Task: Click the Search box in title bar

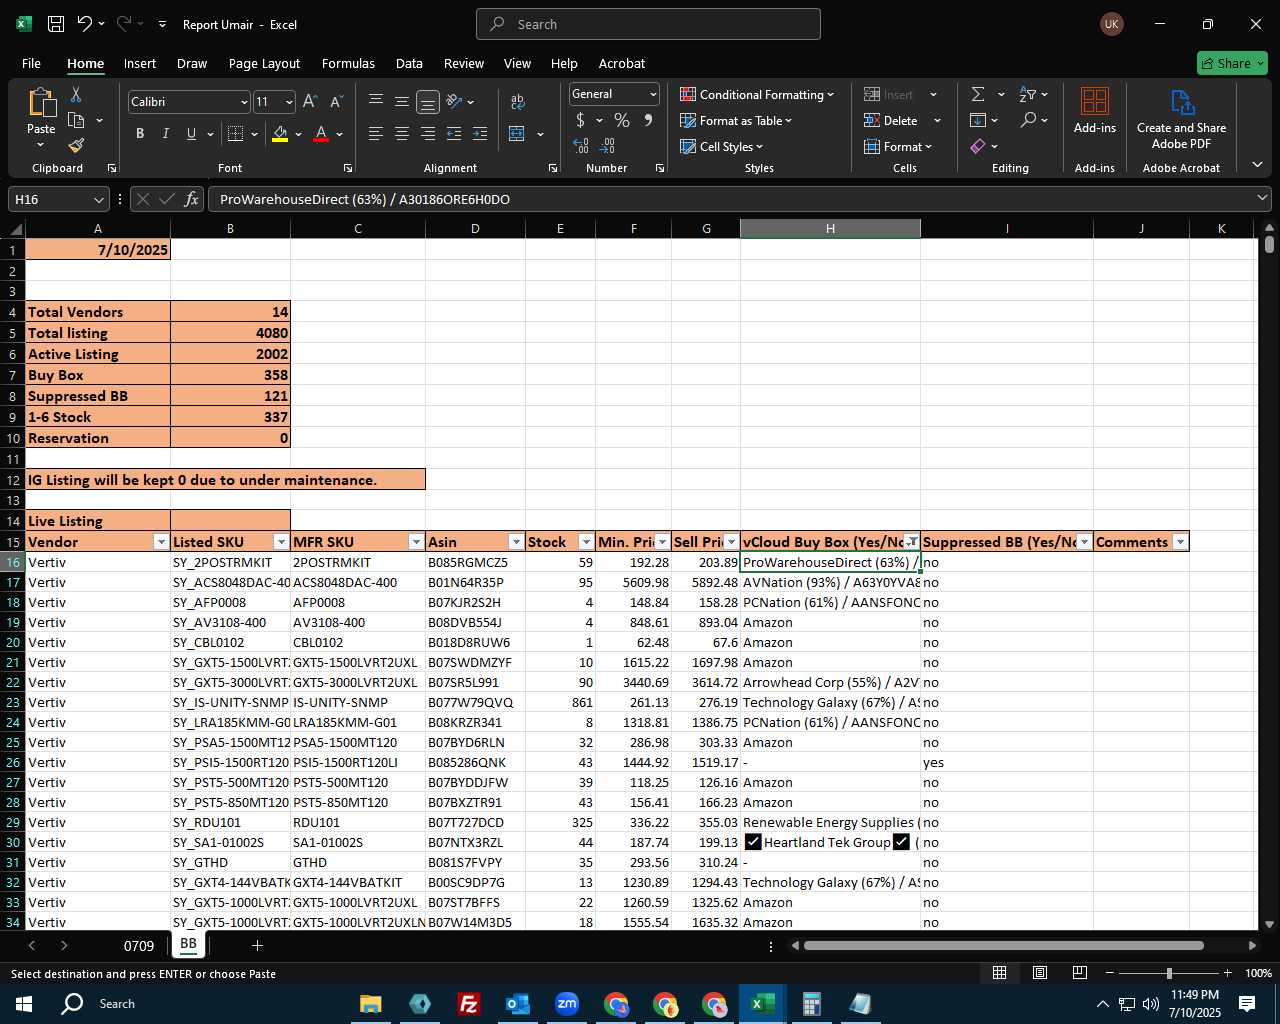Action: click(648, 24)
